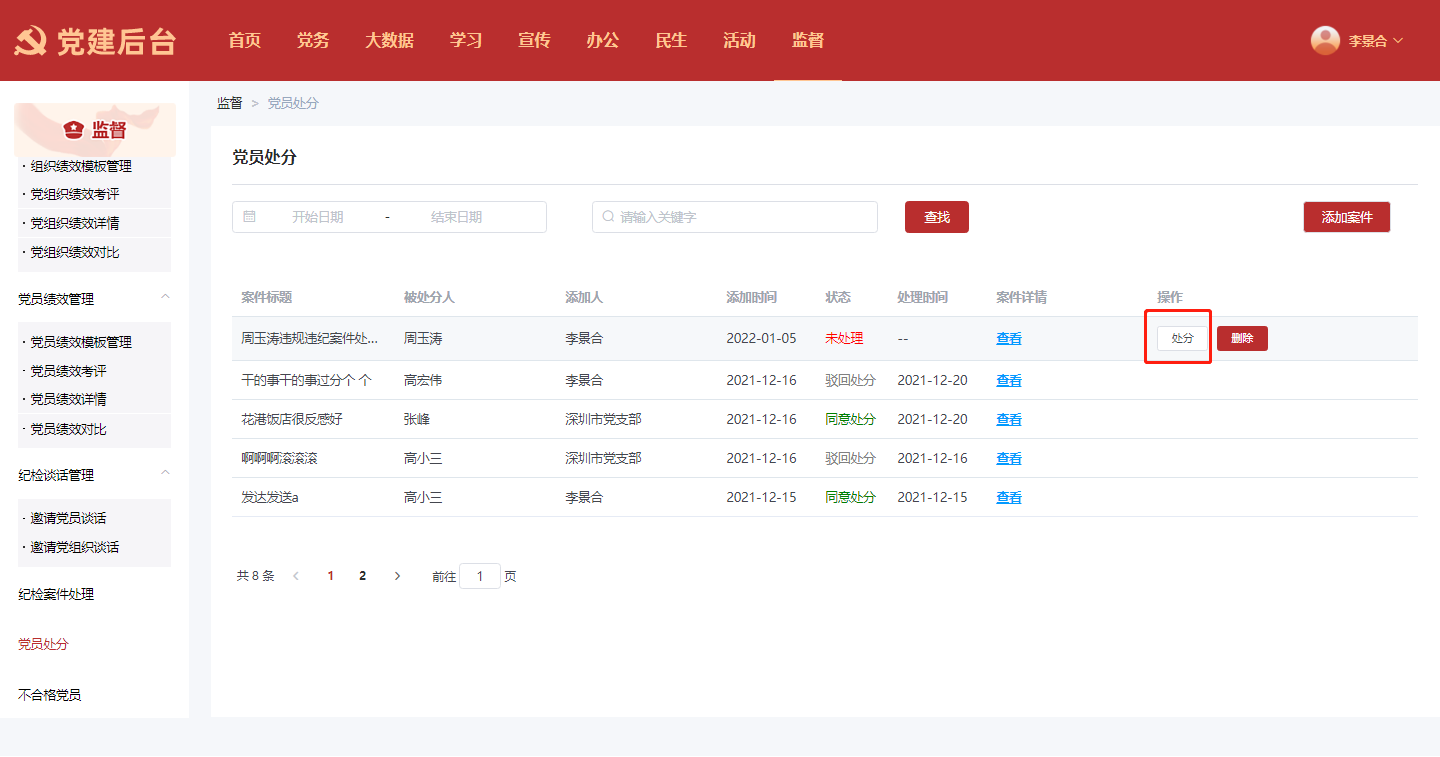
Task: Go to previous page arrow
Action: point(295,576)
